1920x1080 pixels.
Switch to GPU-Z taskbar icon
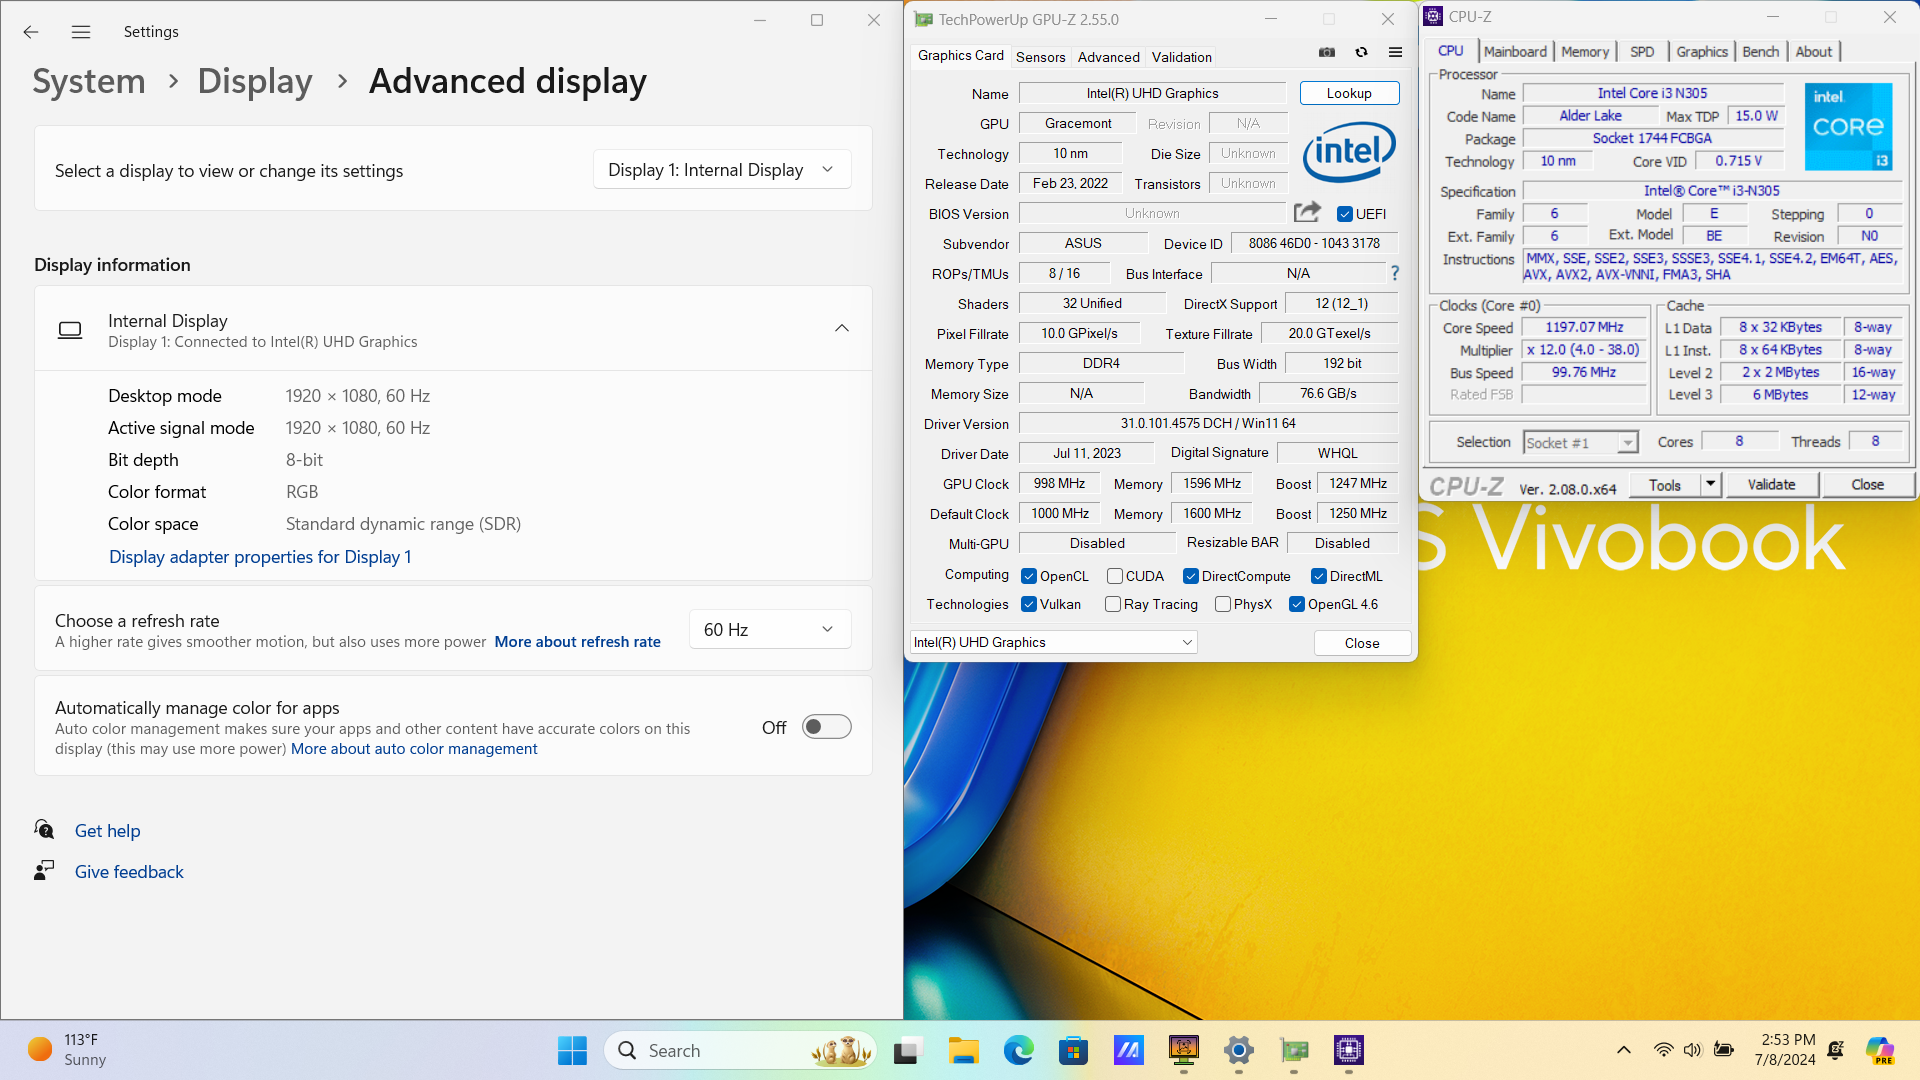(1294, 1050)
